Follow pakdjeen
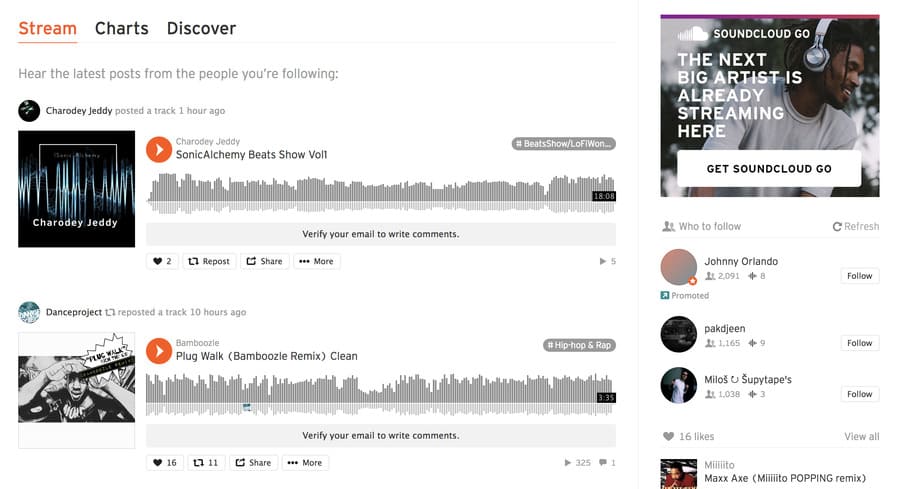Image resolution: width=900 pixels, height=489 pixels. pyautogui.click(x=859, y=343)
